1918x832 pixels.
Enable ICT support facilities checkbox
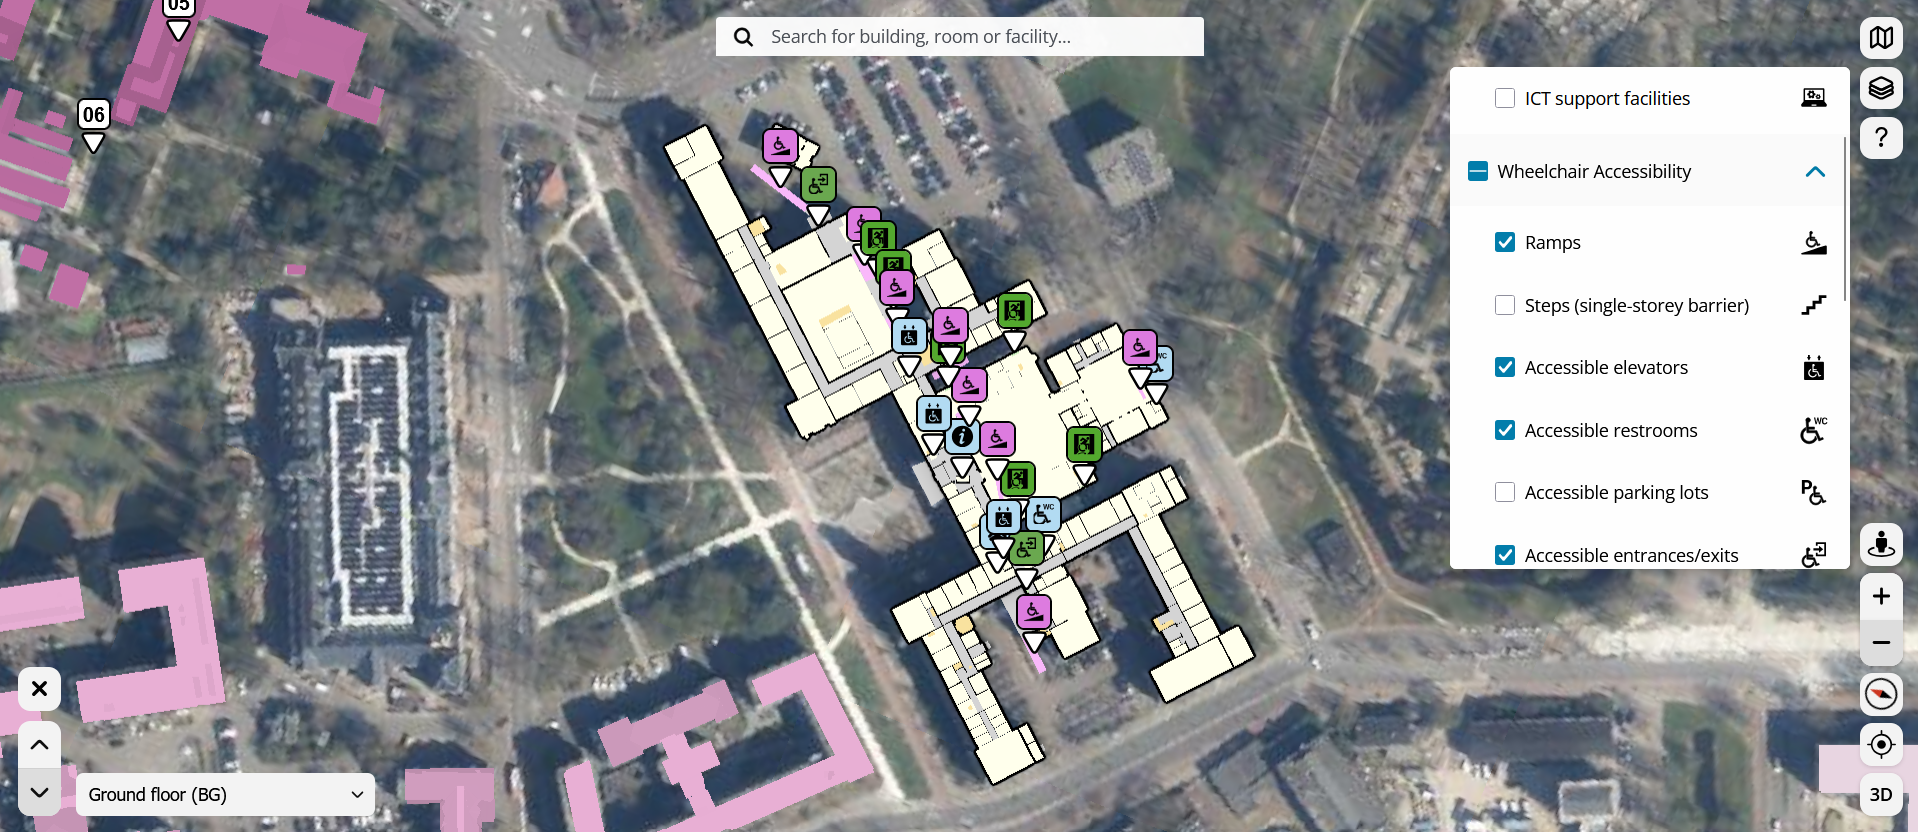coord(1504,98)
